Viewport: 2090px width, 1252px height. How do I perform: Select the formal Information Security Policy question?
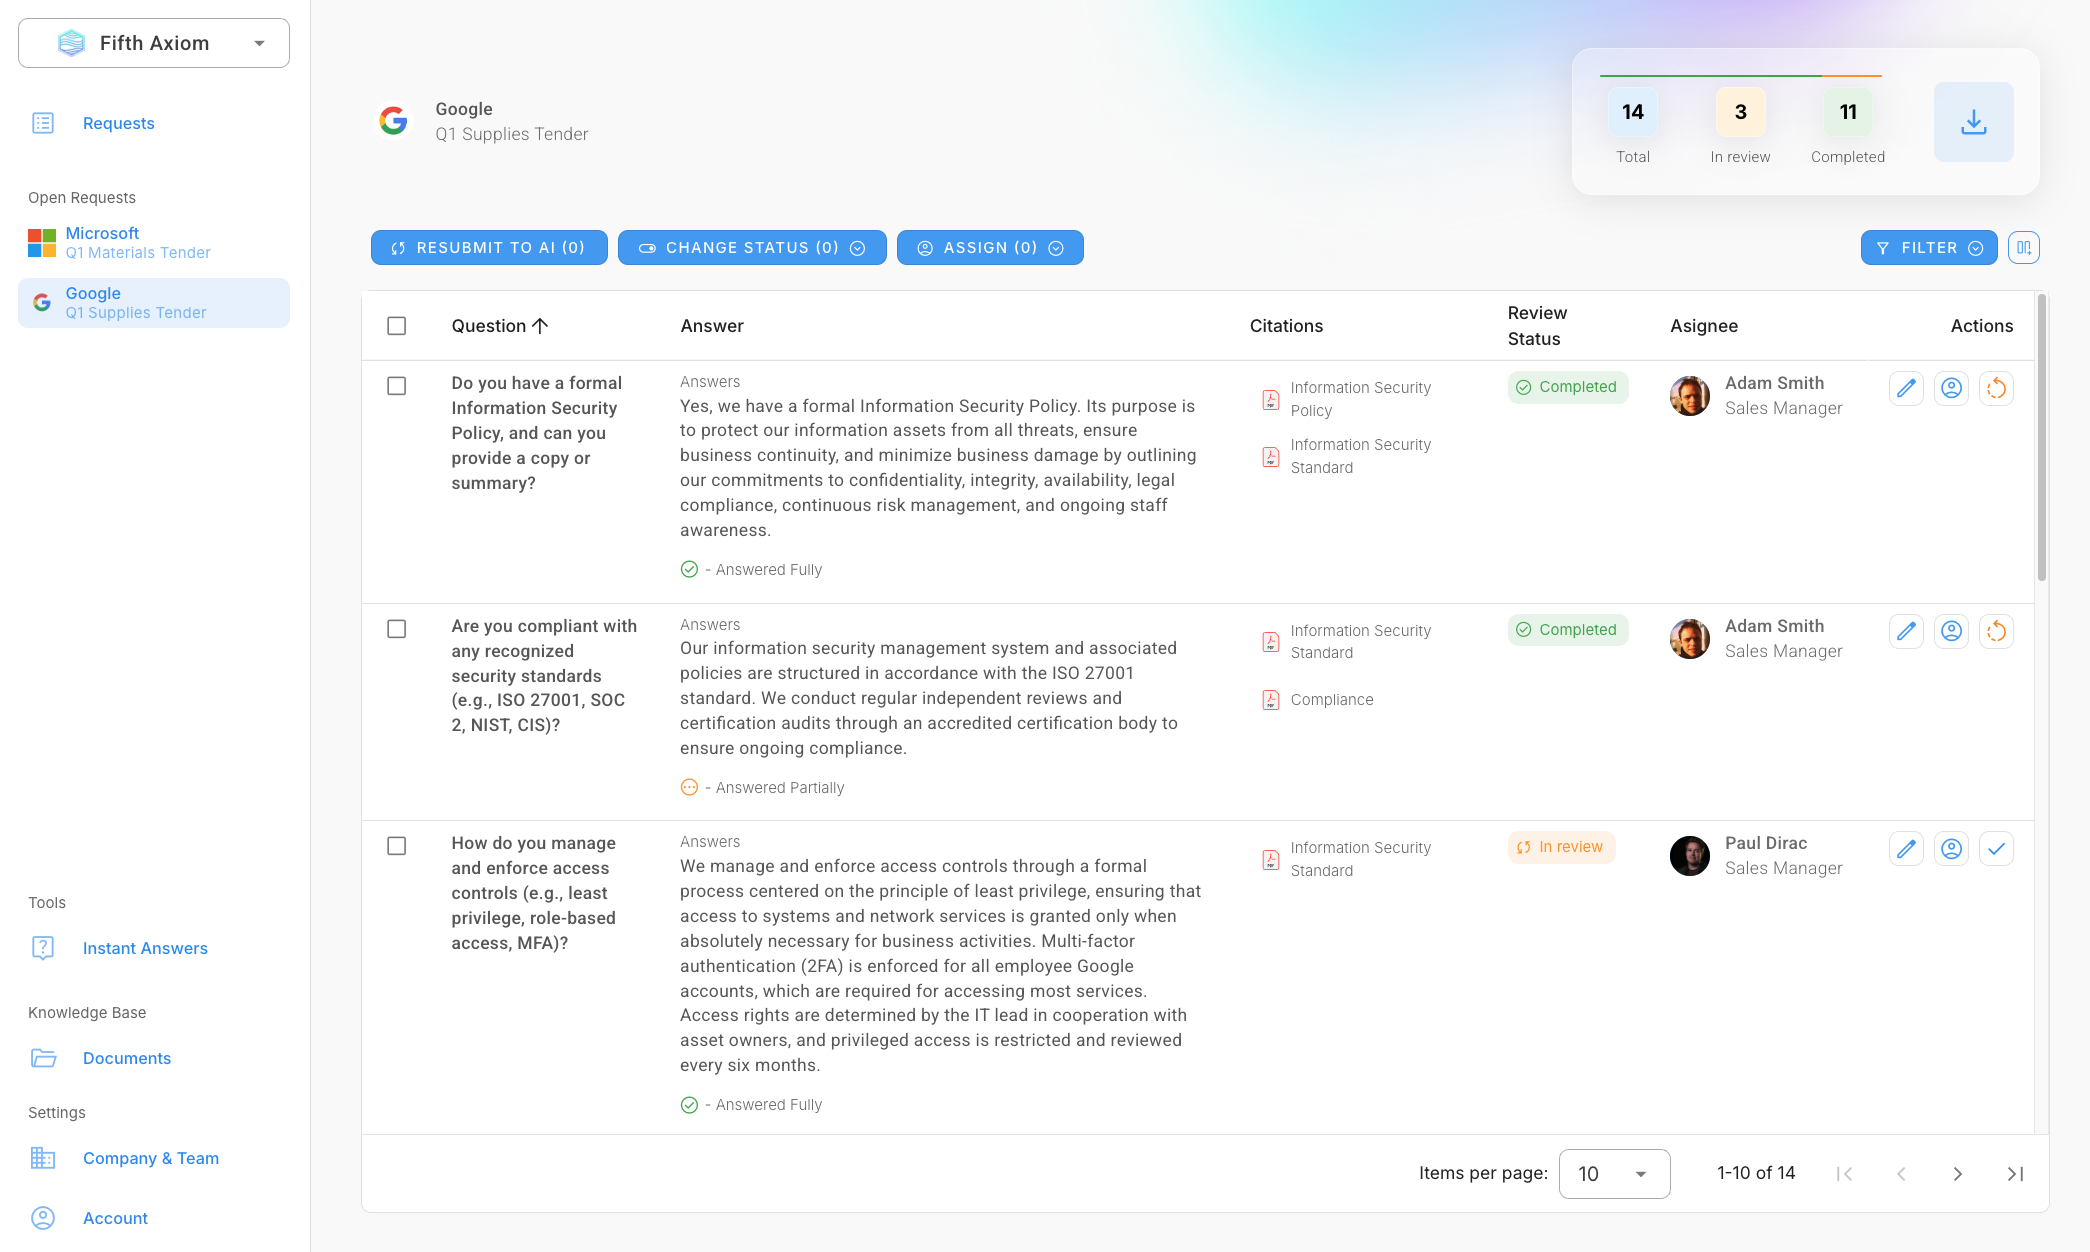coord(397,386)
